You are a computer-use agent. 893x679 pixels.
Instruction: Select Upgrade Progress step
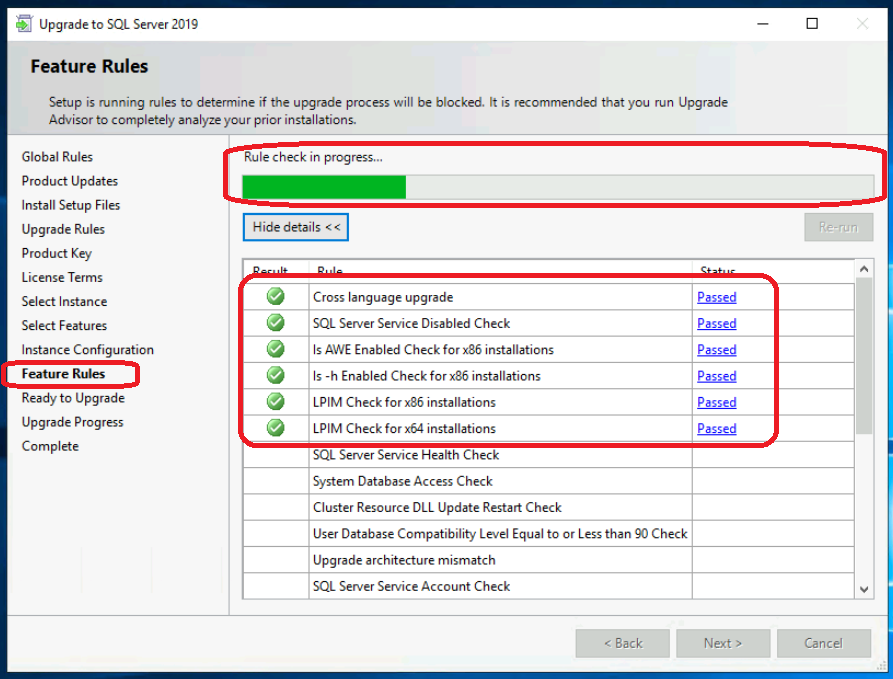pos(72,422)
